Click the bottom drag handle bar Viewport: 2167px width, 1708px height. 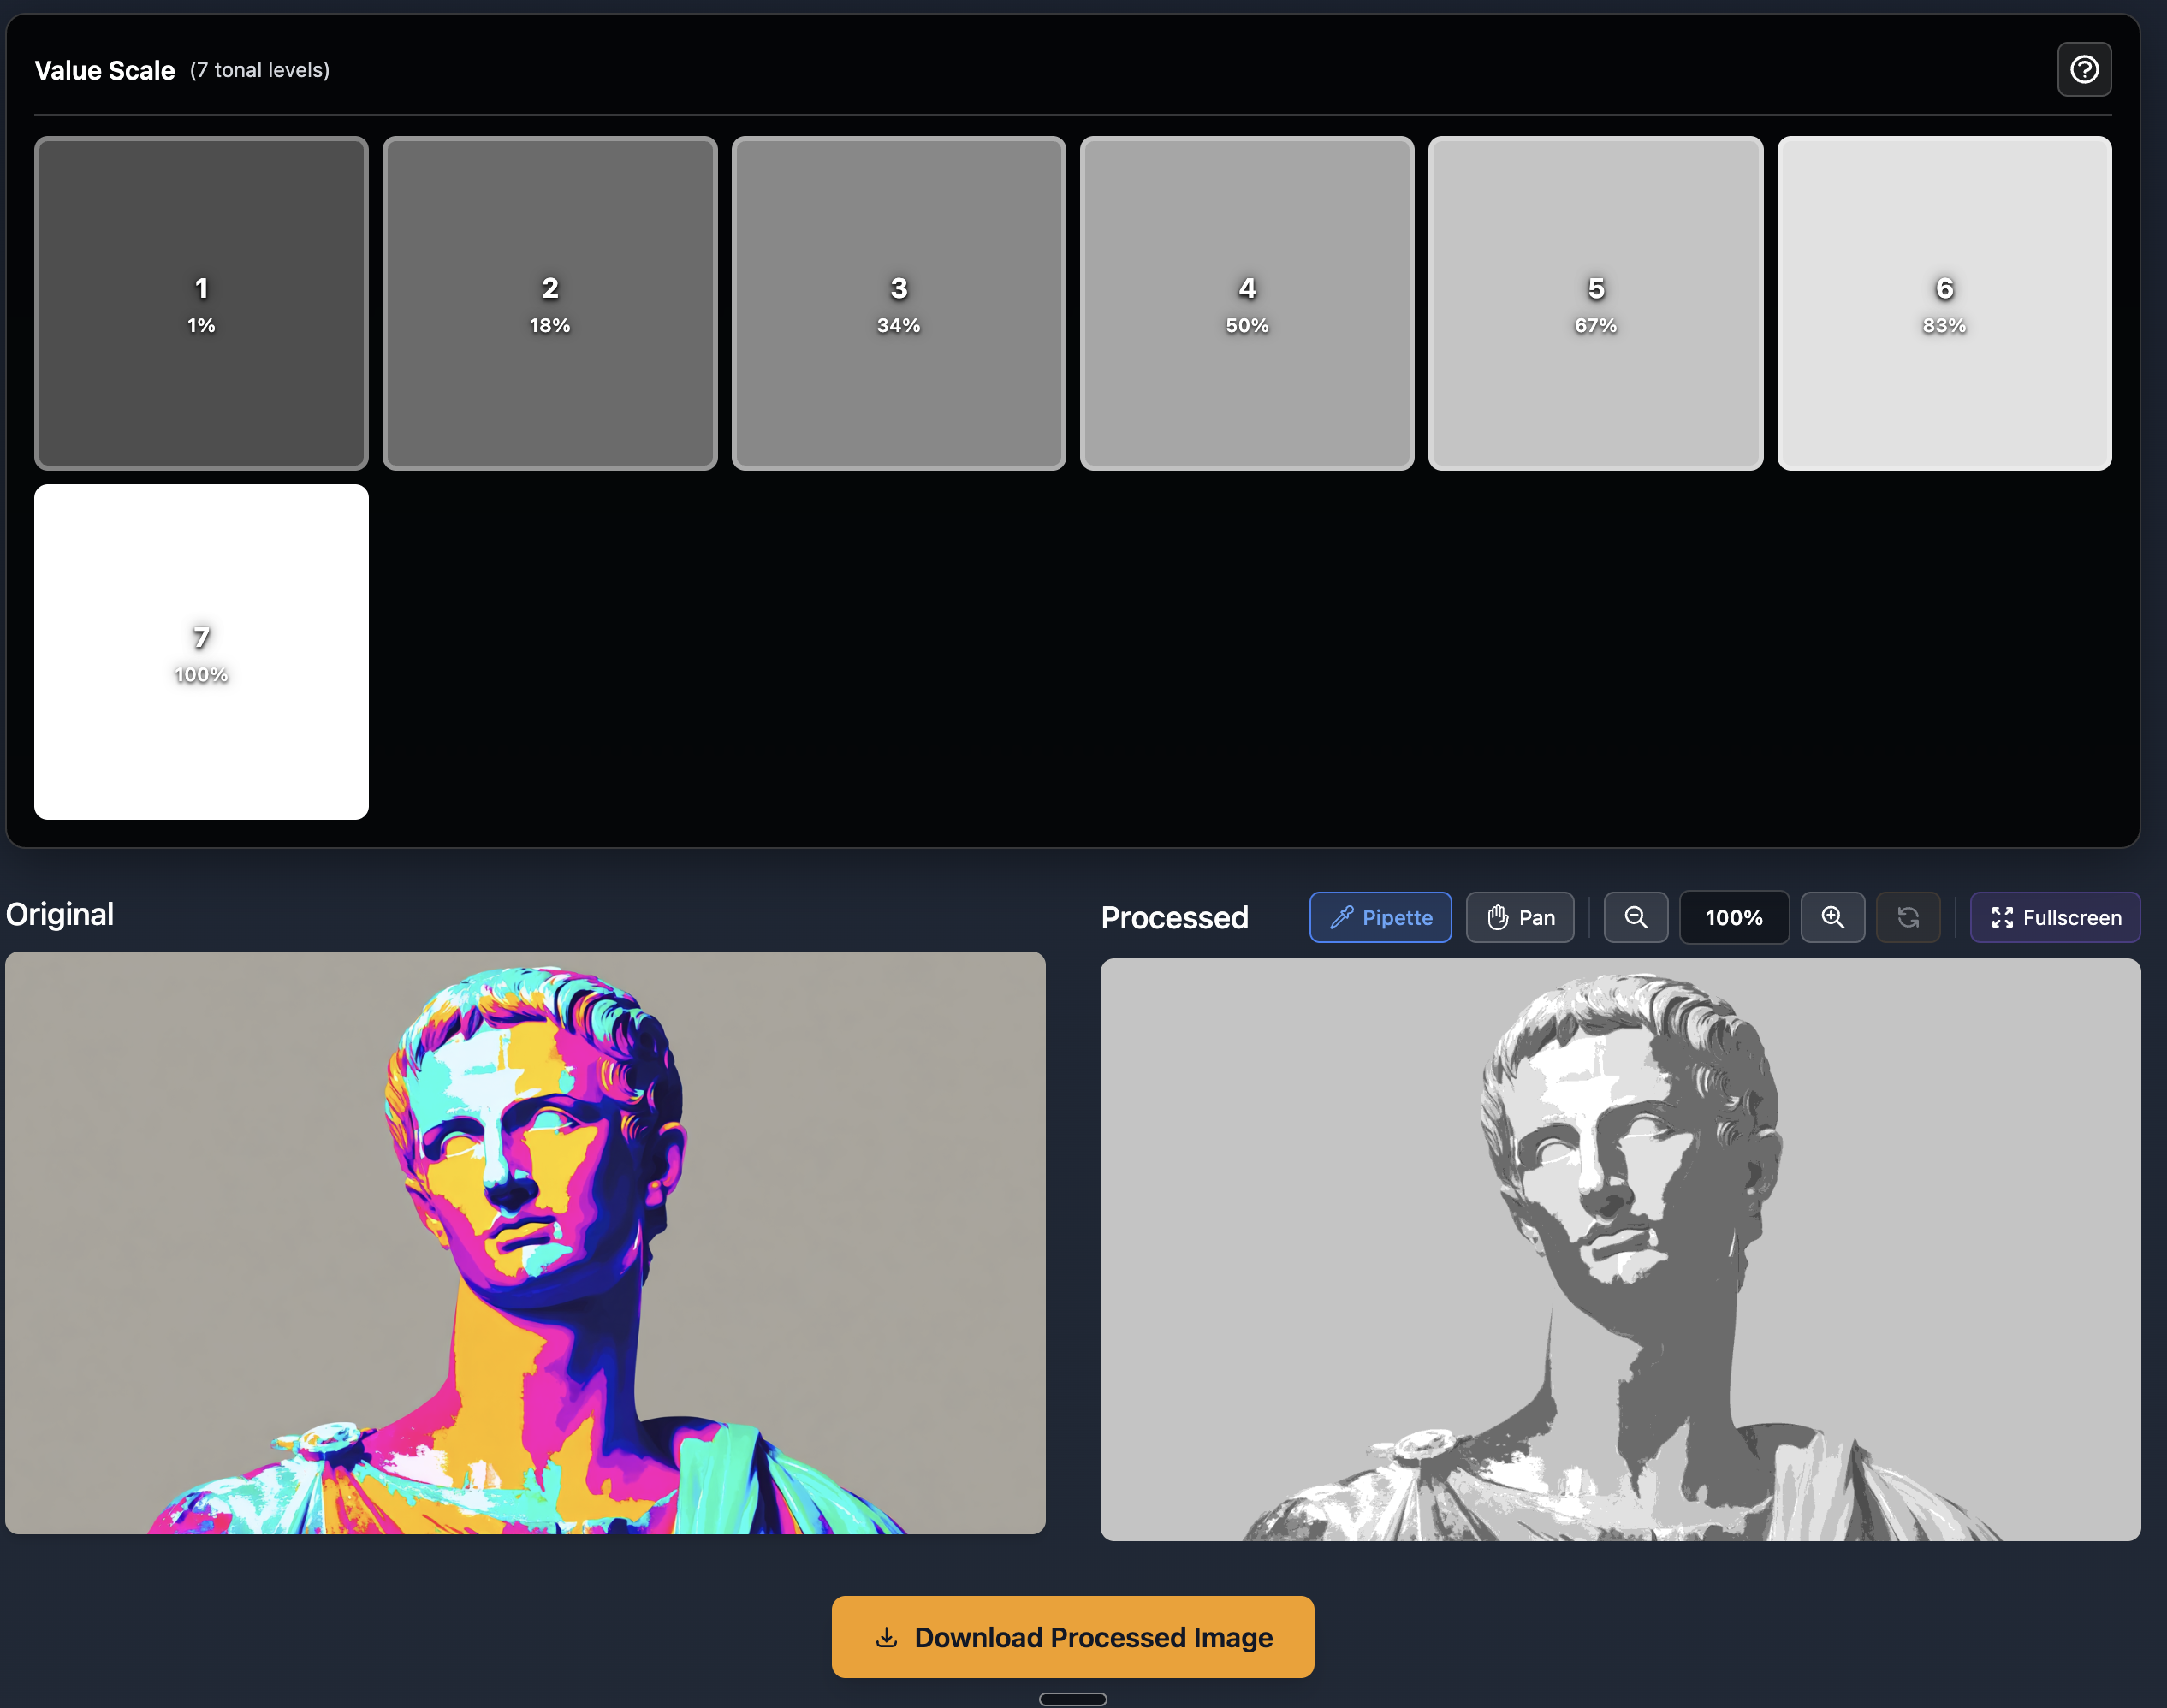pyautogui.click(x=1072, y=1699)
